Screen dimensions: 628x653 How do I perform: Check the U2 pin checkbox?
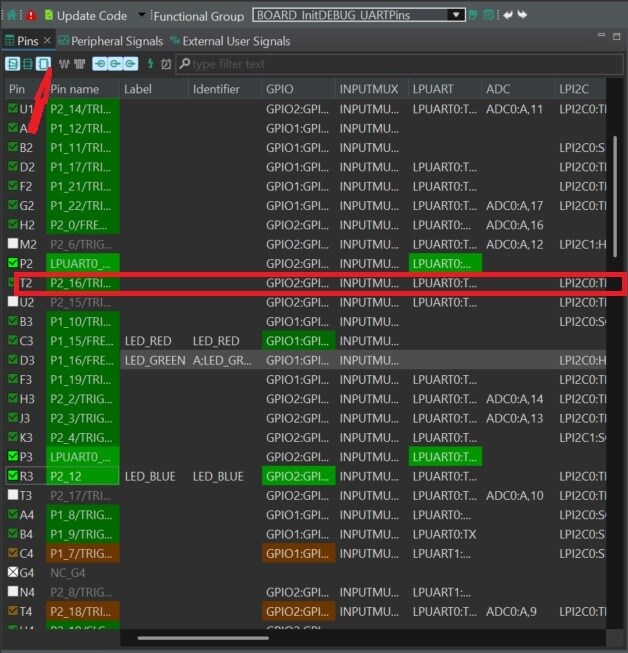coord(13,302)
